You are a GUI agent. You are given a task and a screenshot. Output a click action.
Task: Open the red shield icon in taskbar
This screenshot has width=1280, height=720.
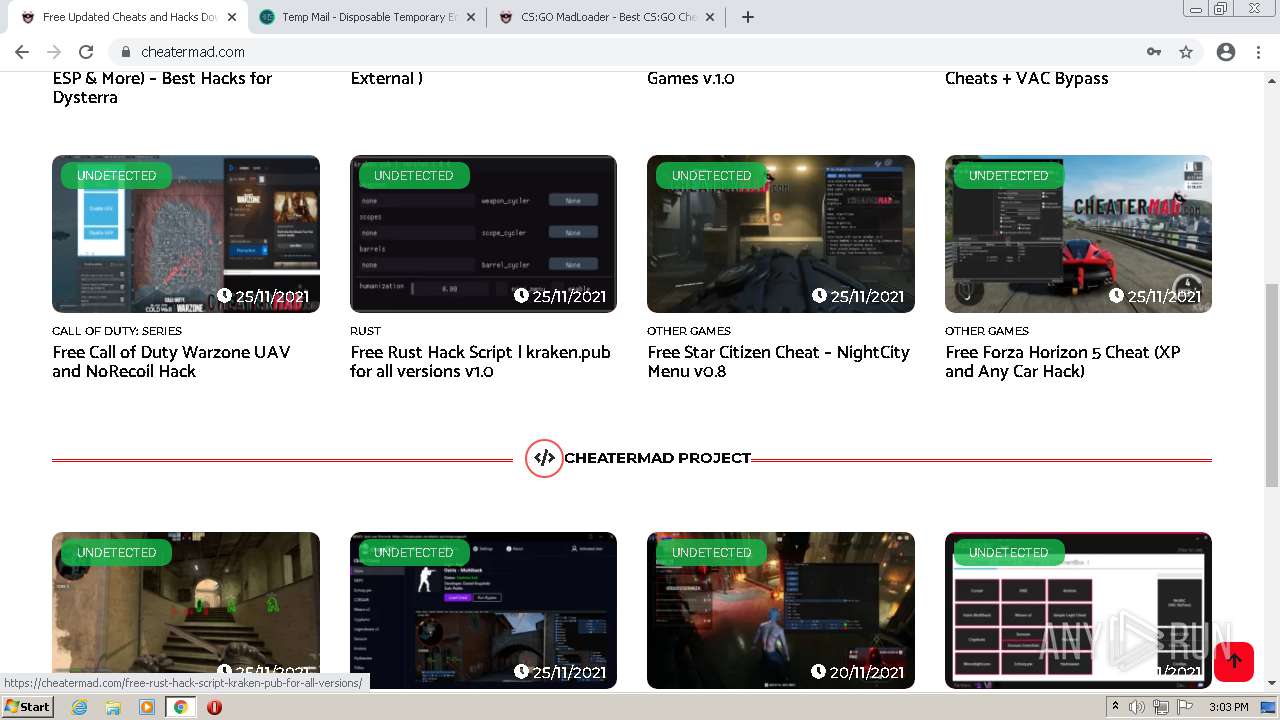pyautogui.click(x=214, y=707)
